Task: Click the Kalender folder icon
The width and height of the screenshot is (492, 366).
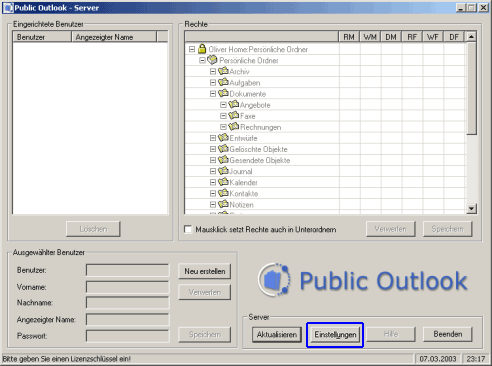Action: tap(223, 182)
